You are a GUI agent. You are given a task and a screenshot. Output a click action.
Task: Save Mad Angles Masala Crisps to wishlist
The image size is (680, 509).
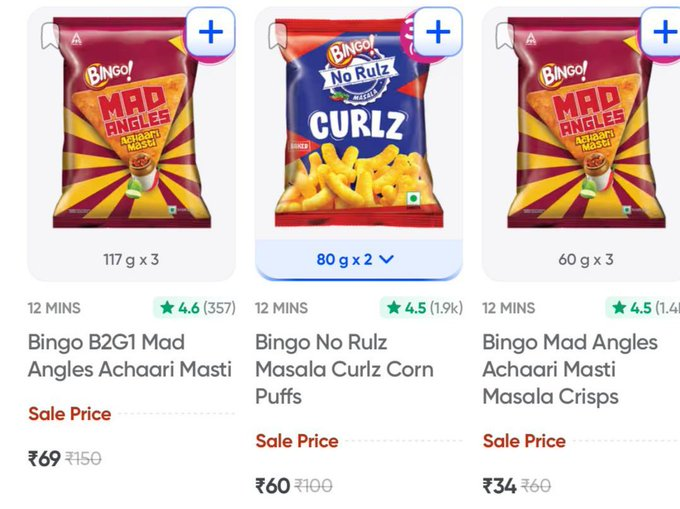[504, 35]
